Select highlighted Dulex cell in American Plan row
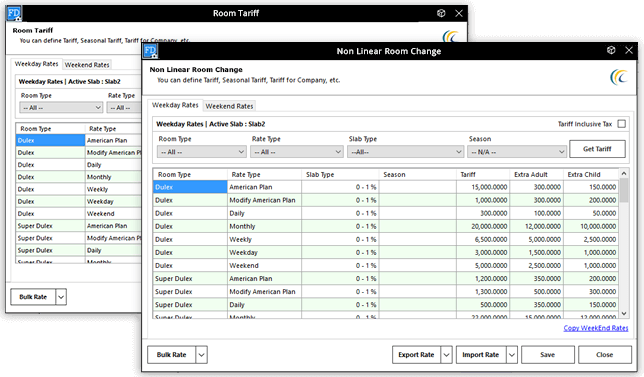 (190, 187)
